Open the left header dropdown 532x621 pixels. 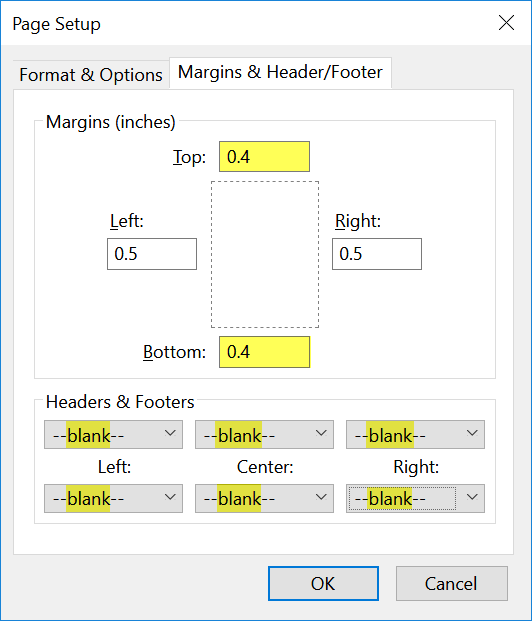click(x=113, y=434)
